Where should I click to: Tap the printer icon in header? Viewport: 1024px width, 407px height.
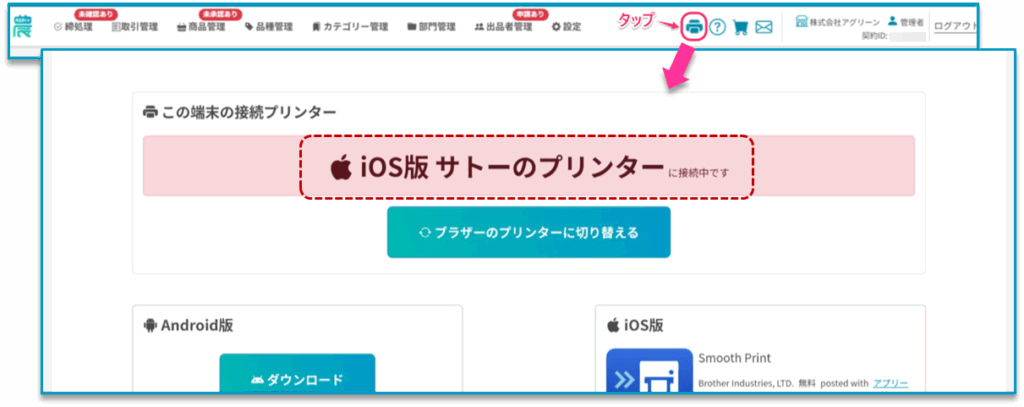tap(694, 27)
